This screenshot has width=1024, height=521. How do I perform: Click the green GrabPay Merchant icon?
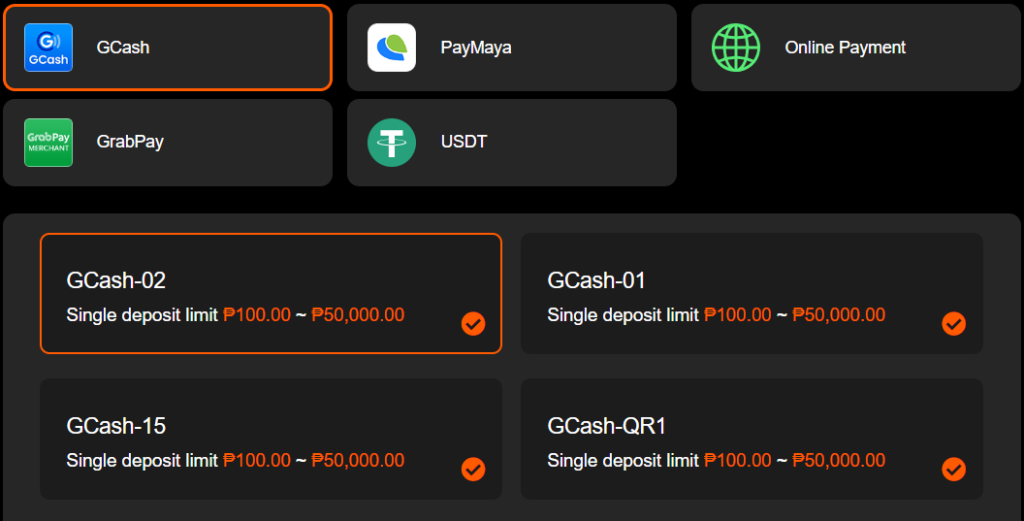point(48,142)
